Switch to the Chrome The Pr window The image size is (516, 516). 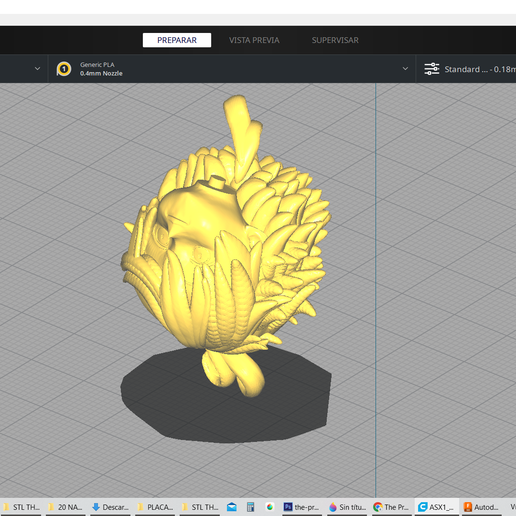(392, 507)
